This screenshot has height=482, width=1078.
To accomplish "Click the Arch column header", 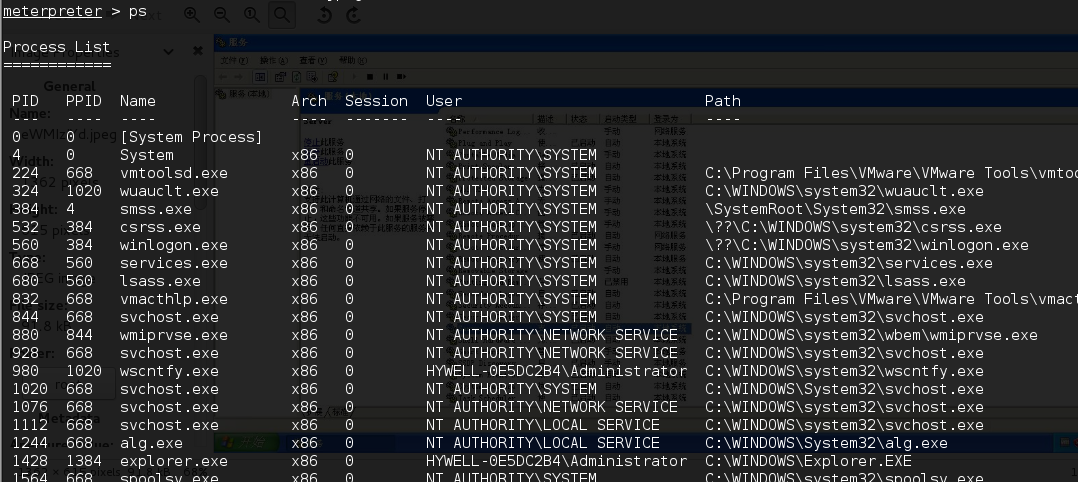I will [309, 100].
